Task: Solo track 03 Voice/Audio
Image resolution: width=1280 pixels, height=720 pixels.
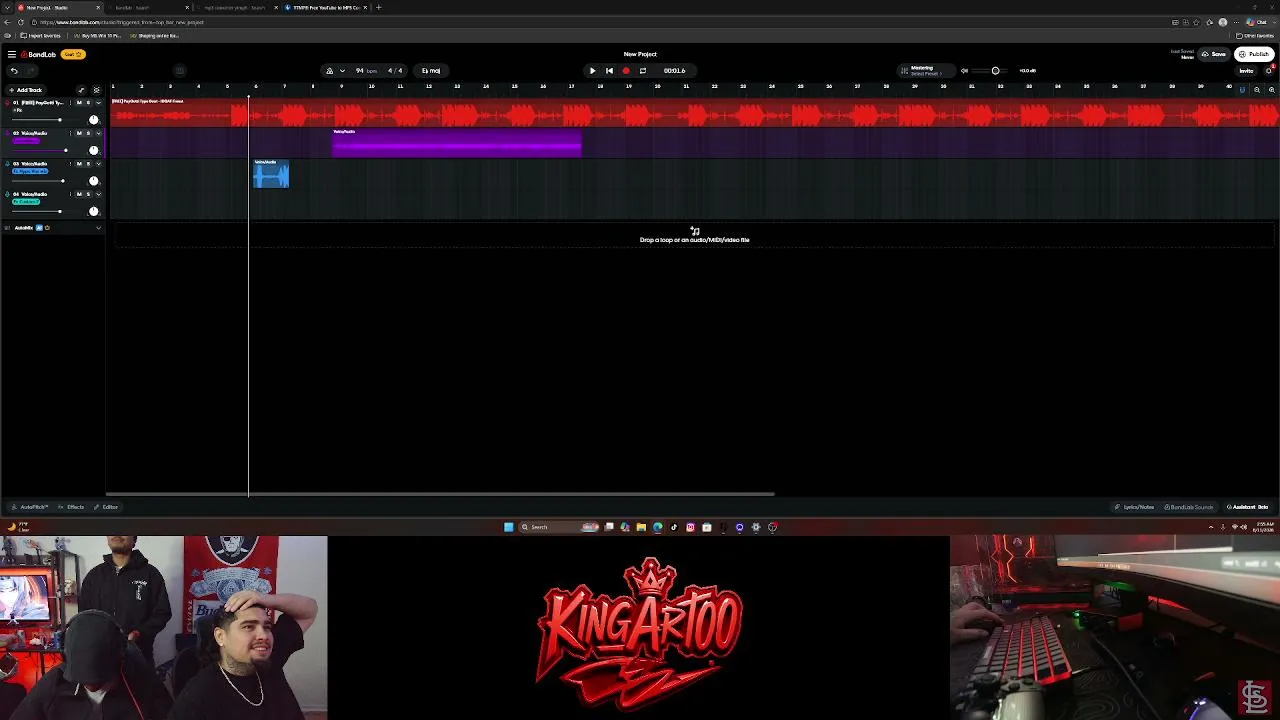Action: click(88, 163)
